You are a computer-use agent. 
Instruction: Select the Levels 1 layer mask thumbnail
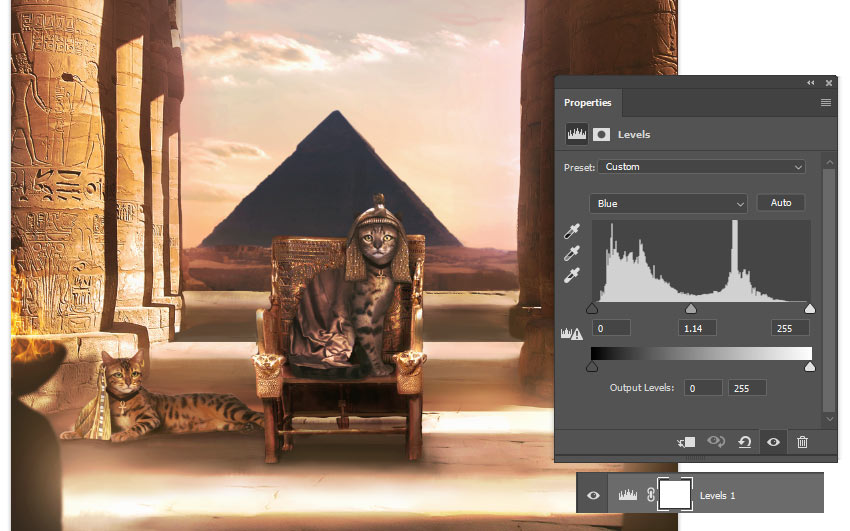pyautogui.click(x=674, y=494)
